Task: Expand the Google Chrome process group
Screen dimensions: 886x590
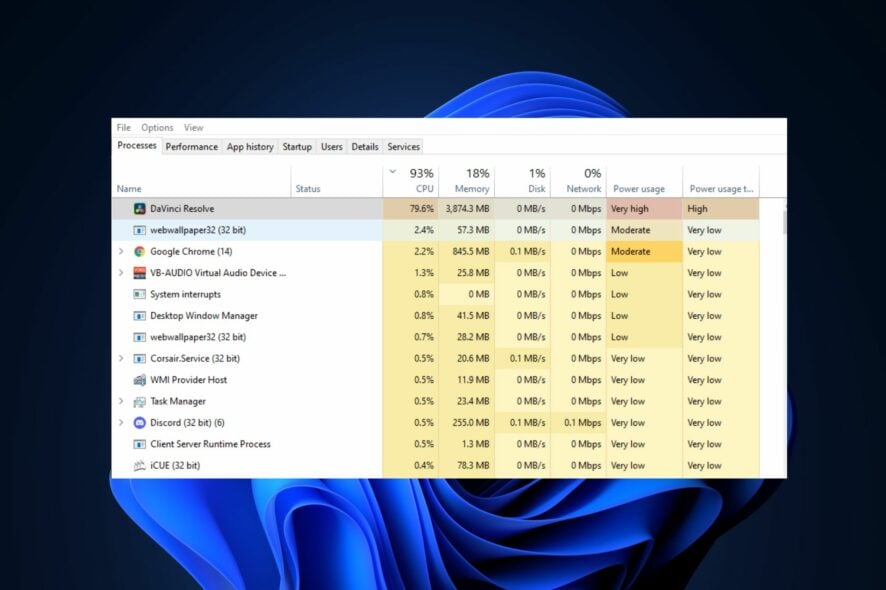Action: (x=121, y=251)
